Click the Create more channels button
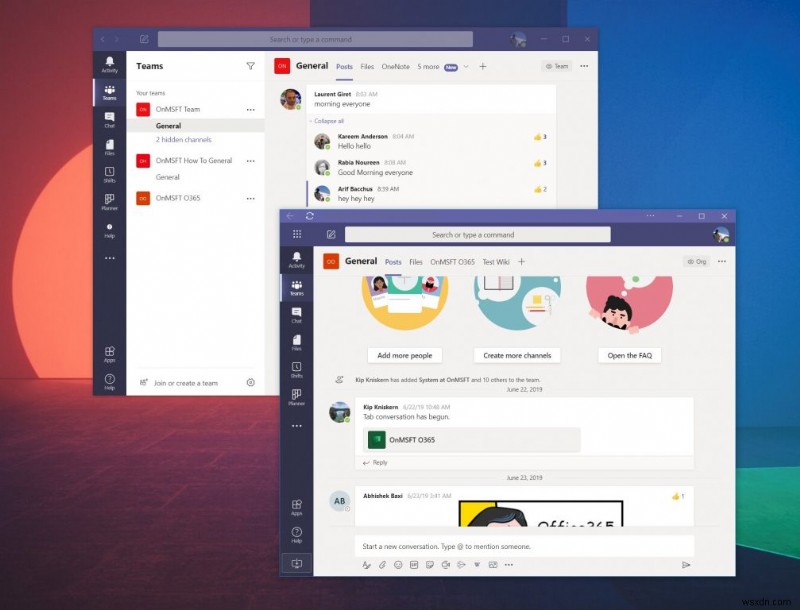This screenshot has width=800, height=610. click(516, 355)
